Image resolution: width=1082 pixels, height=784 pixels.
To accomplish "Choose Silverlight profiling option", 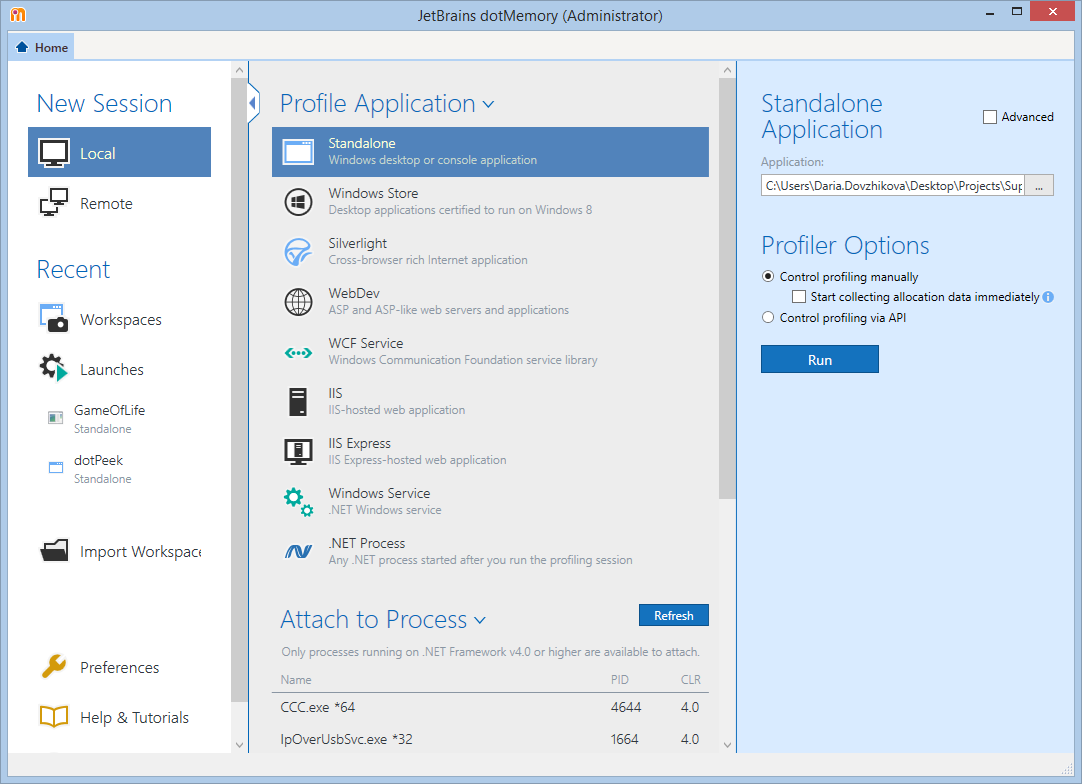I will click(490, 252).
